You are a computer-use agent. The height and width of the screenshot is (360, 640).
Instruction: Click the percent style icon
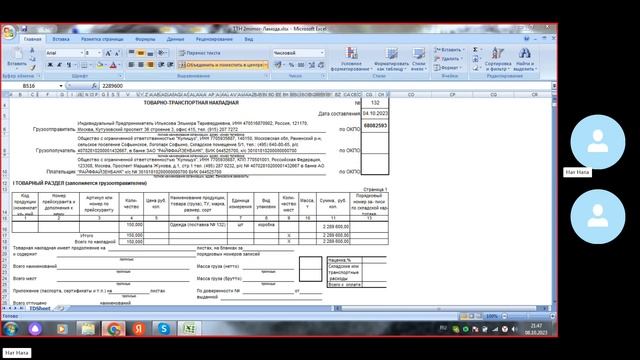[x=291, y=65]
